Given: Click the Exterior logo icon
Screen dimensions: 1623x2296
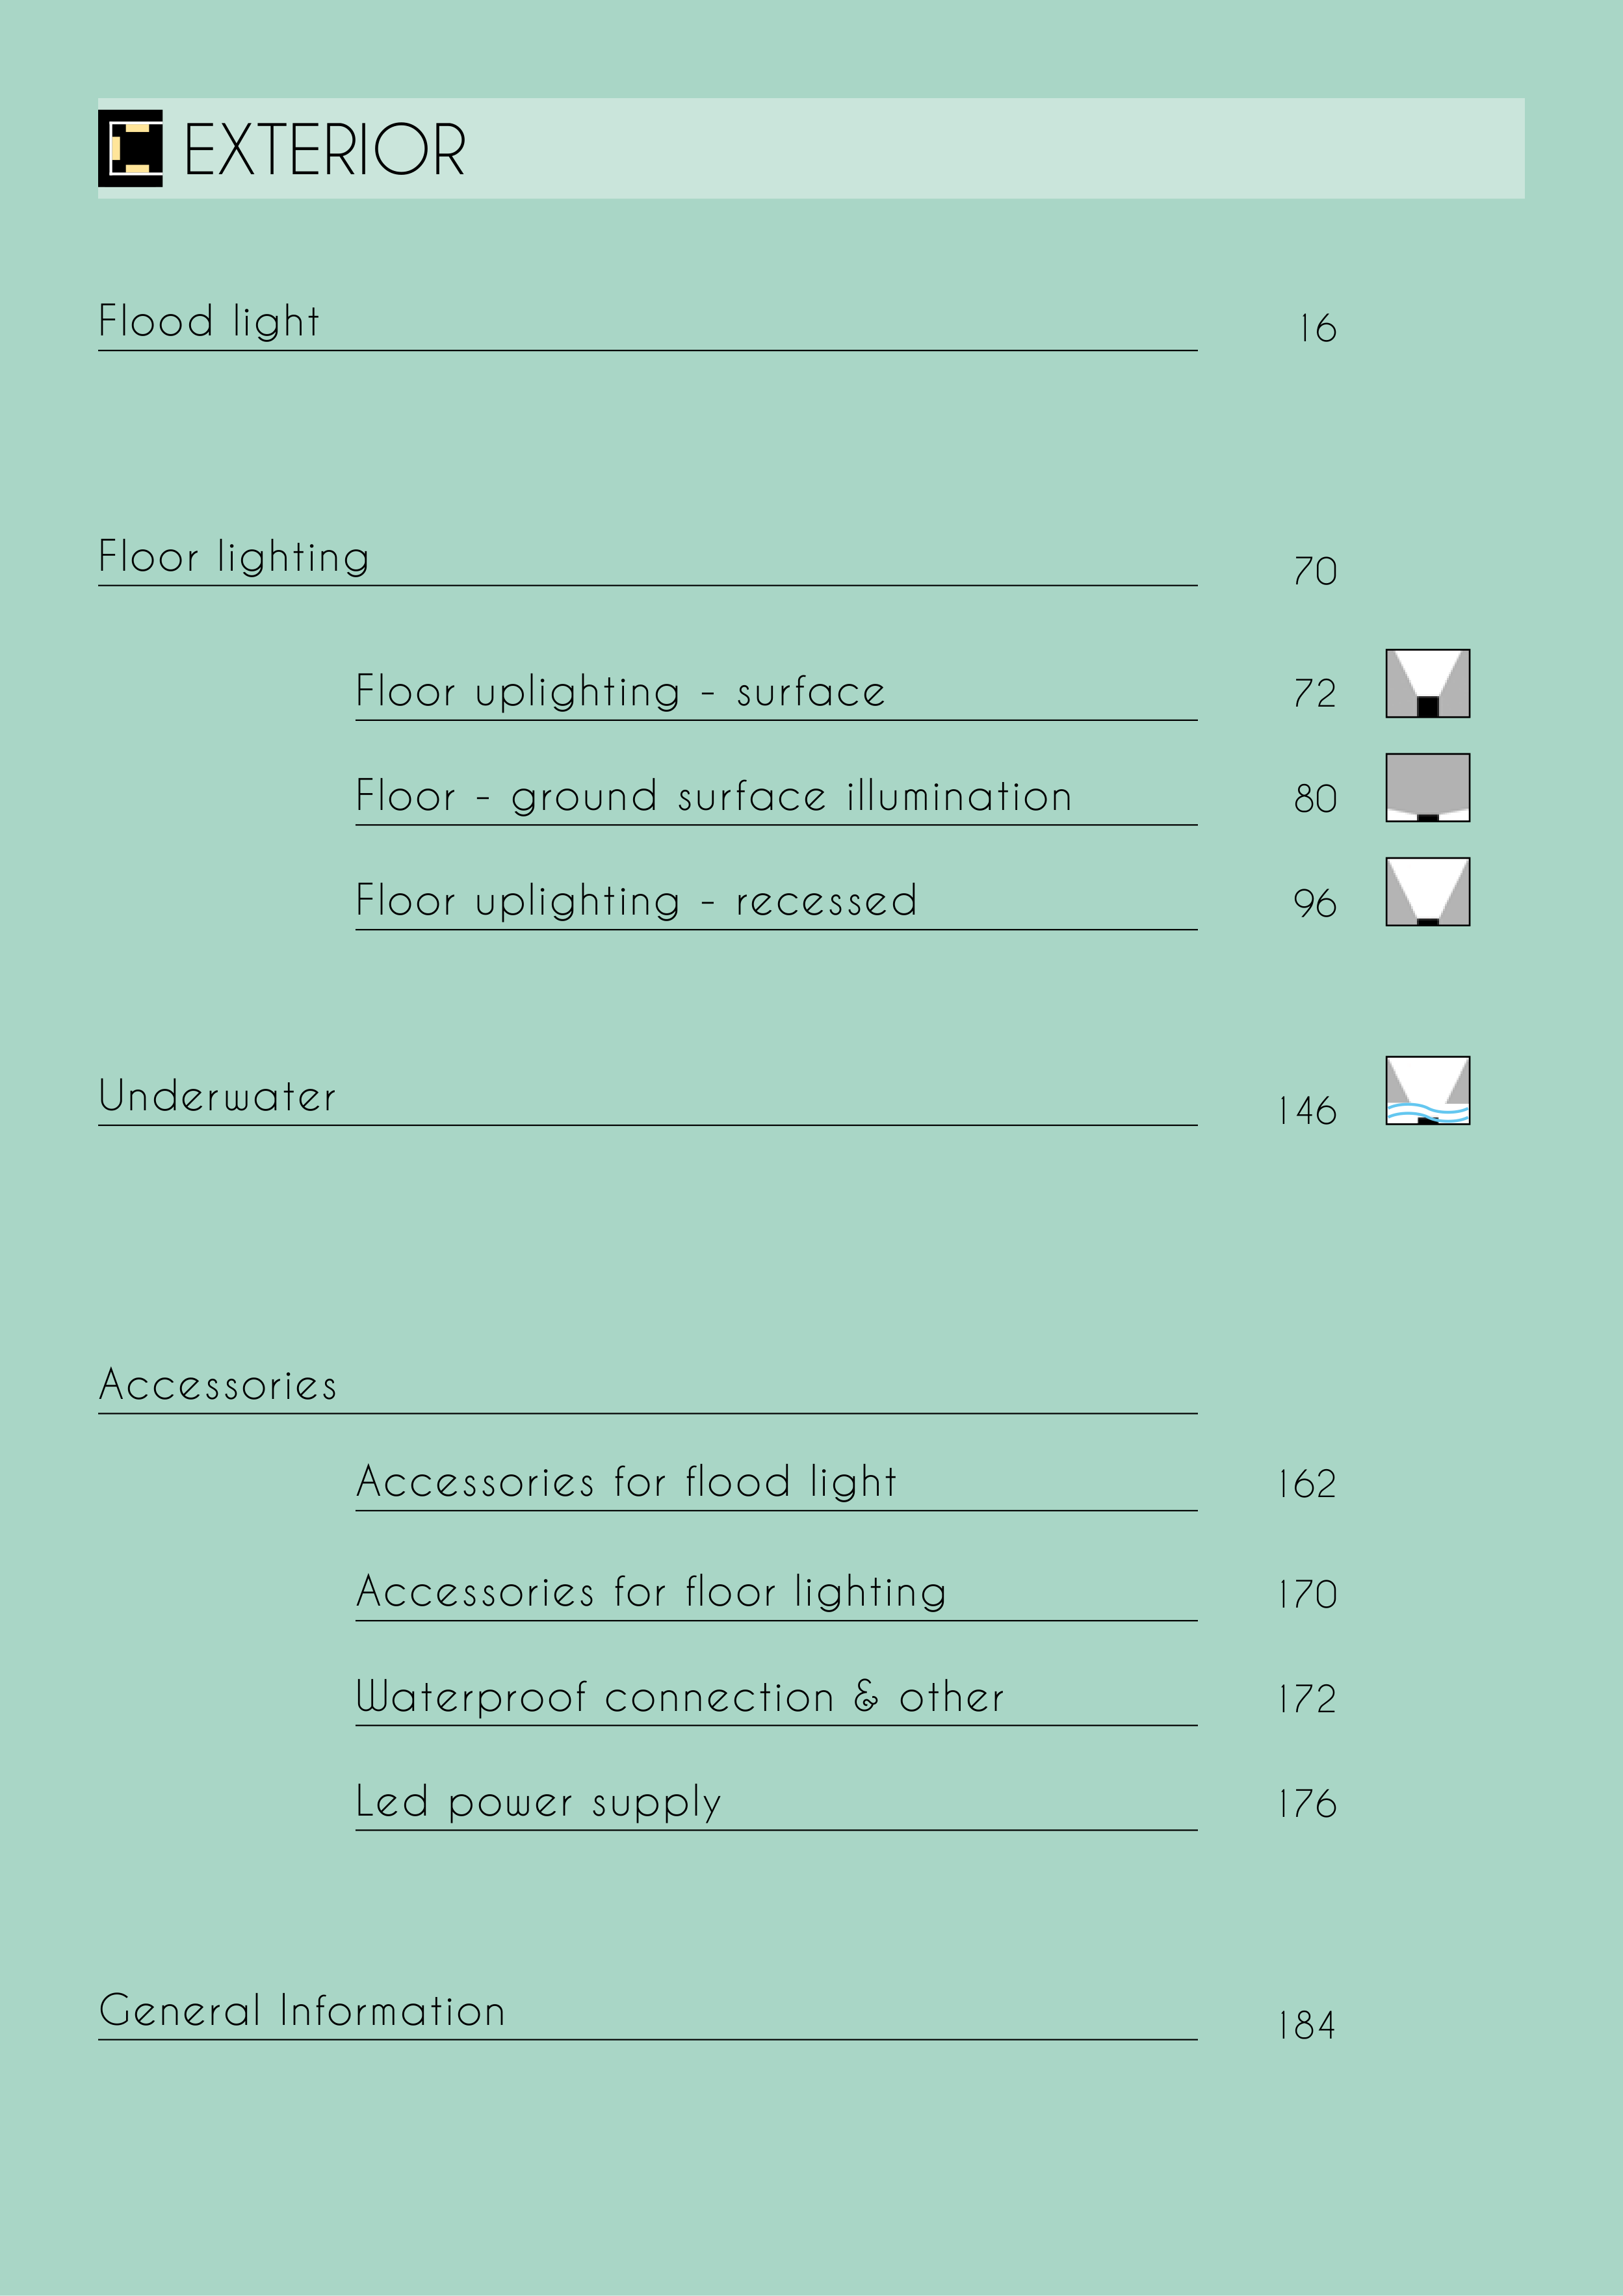Looking at the screenshot, I should pos(130,149).
